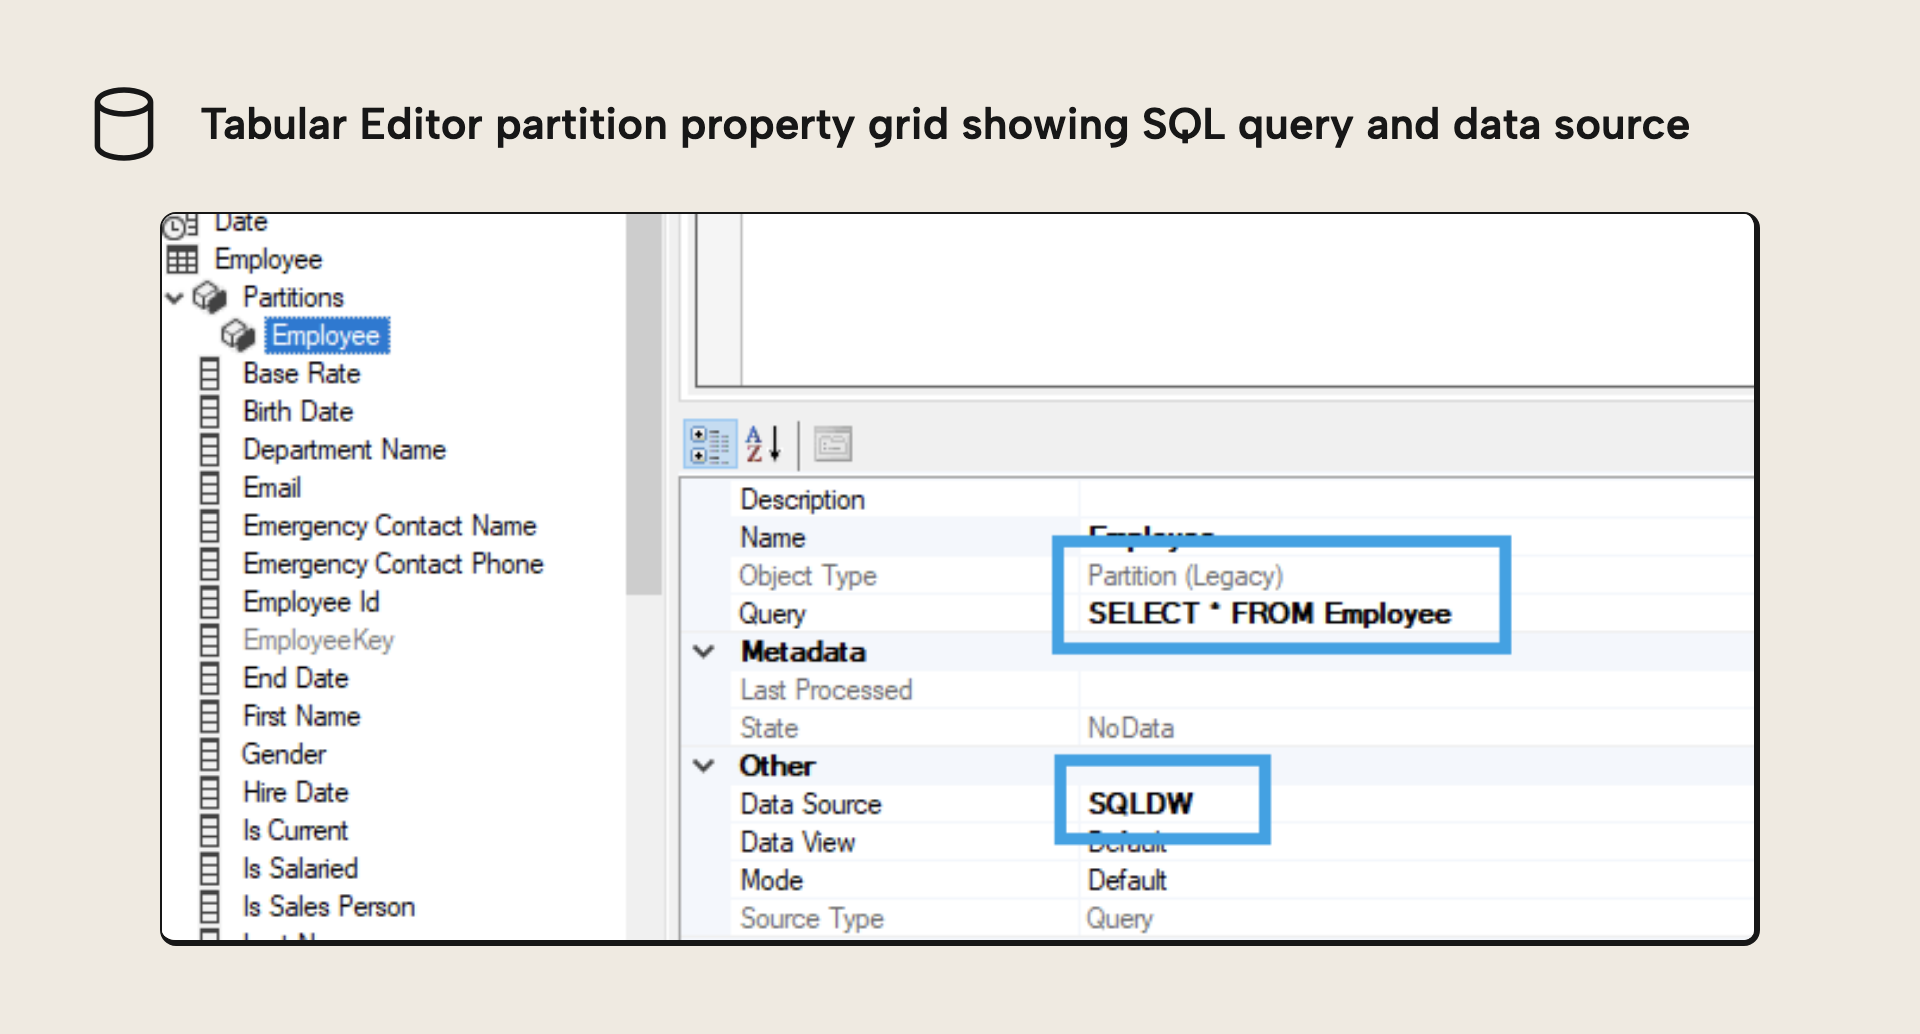Image resolution: width=1920 pixels, height=1034 pixels.
Task: Click the First Name column icon
Action: point(210,716)
